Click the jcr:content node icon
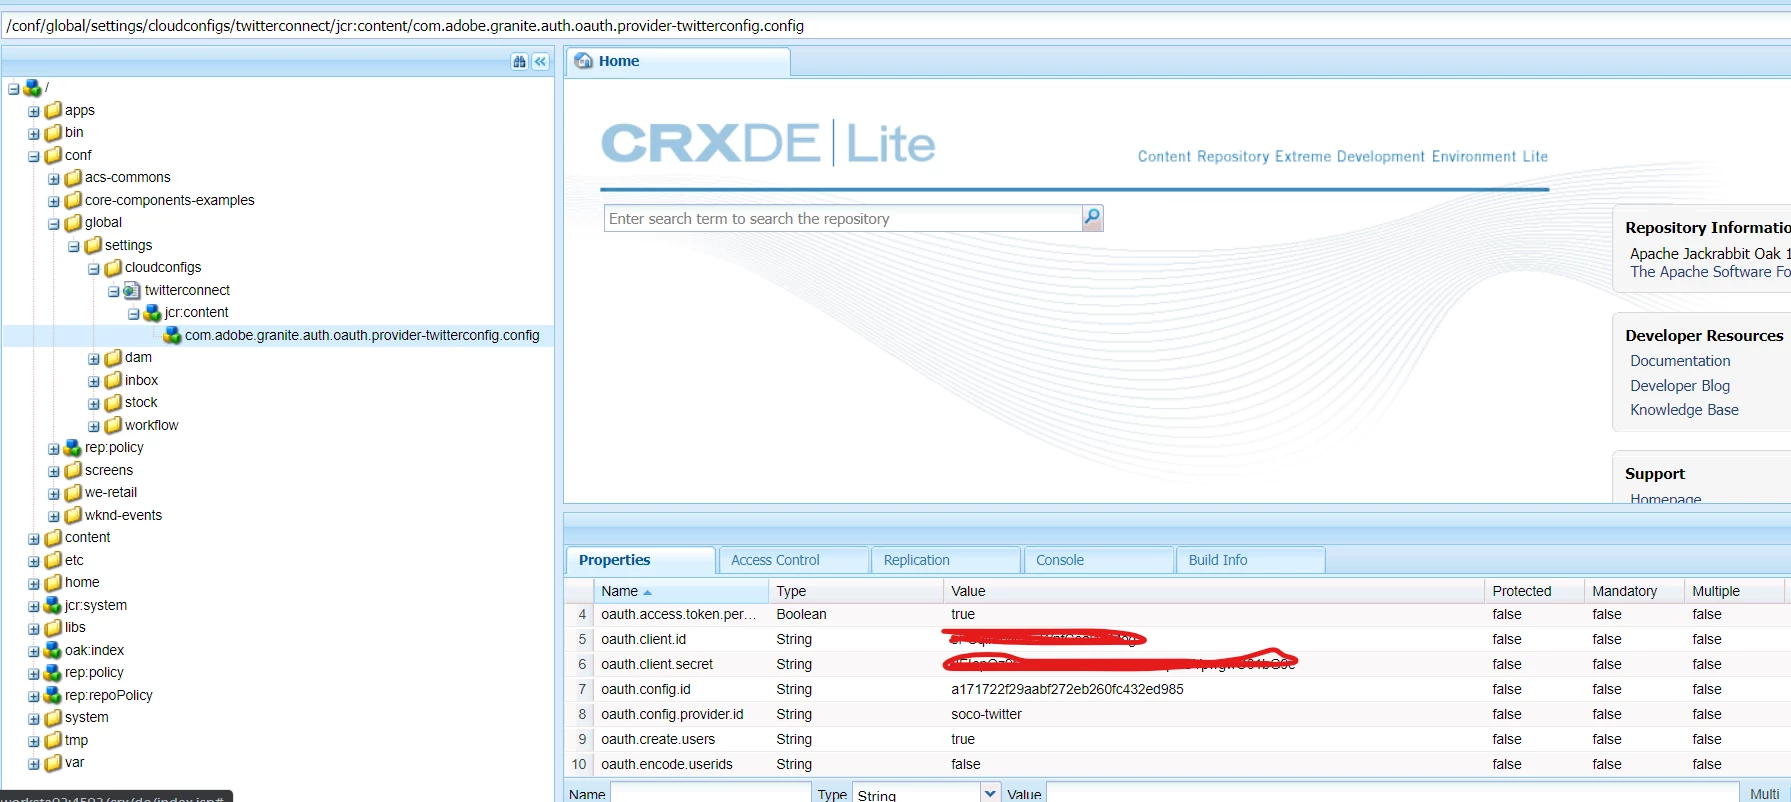The height and width of the screenshot is (802, 1791). 152,312
